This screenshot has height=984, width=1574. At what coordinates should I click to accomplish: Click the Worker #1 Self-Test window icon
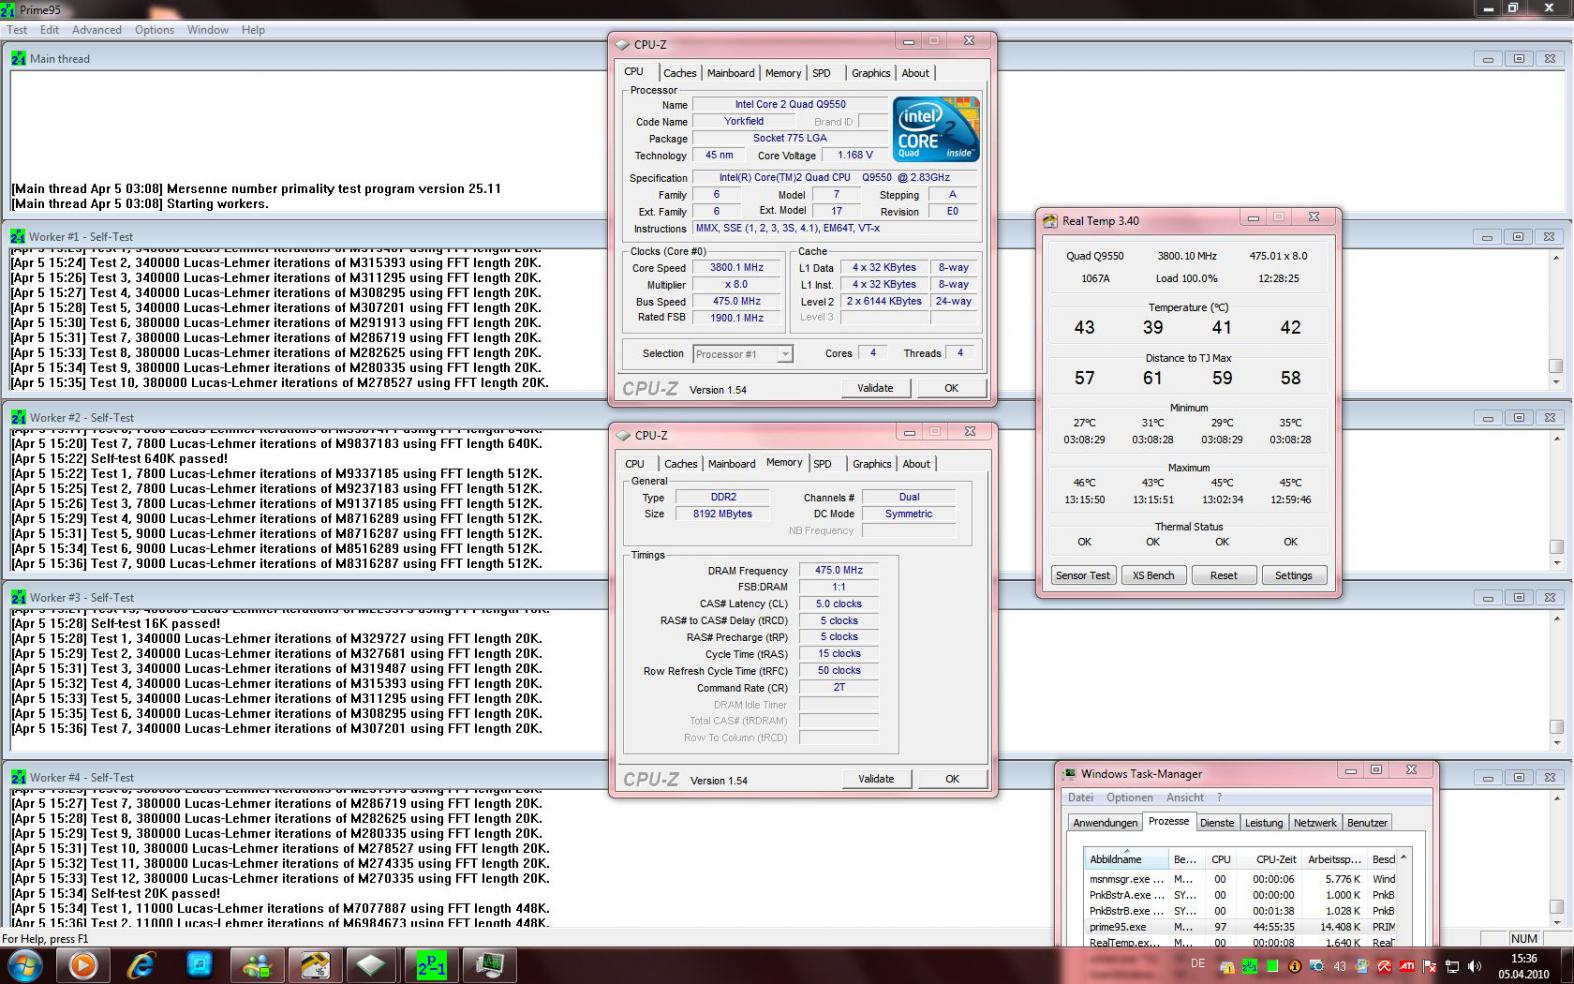tap(18, 237)
